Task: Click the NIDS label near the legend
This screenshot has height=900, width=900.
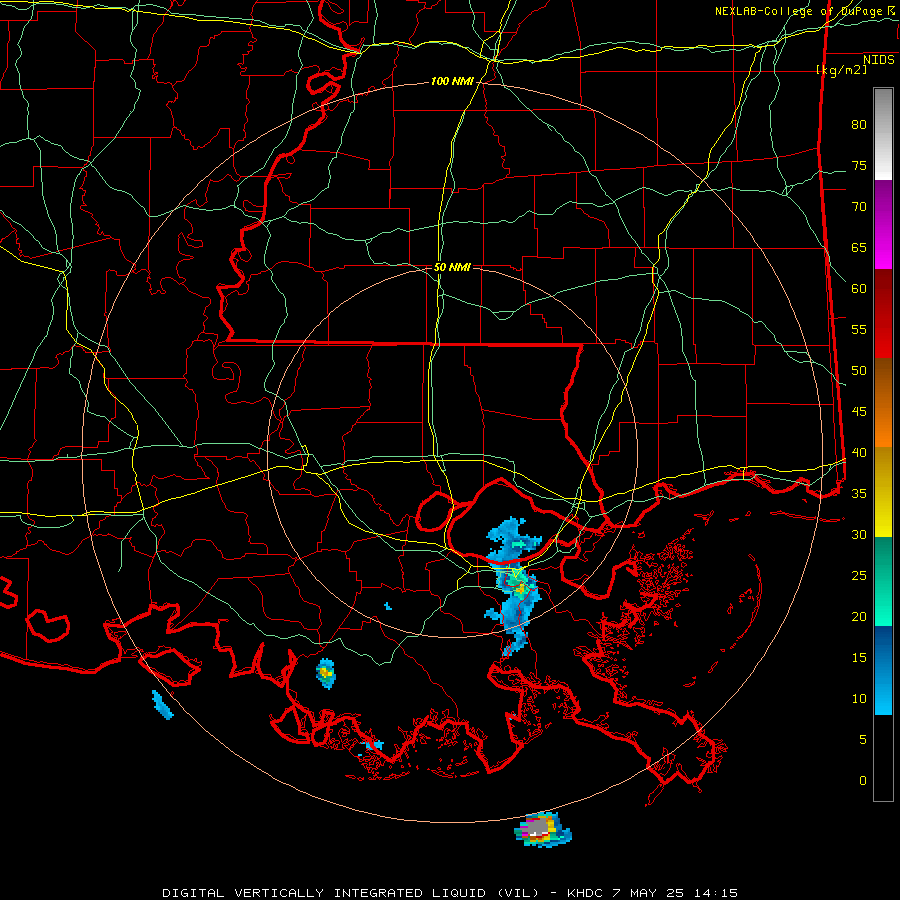Action: pyautogui.click(x=878, y=60)
